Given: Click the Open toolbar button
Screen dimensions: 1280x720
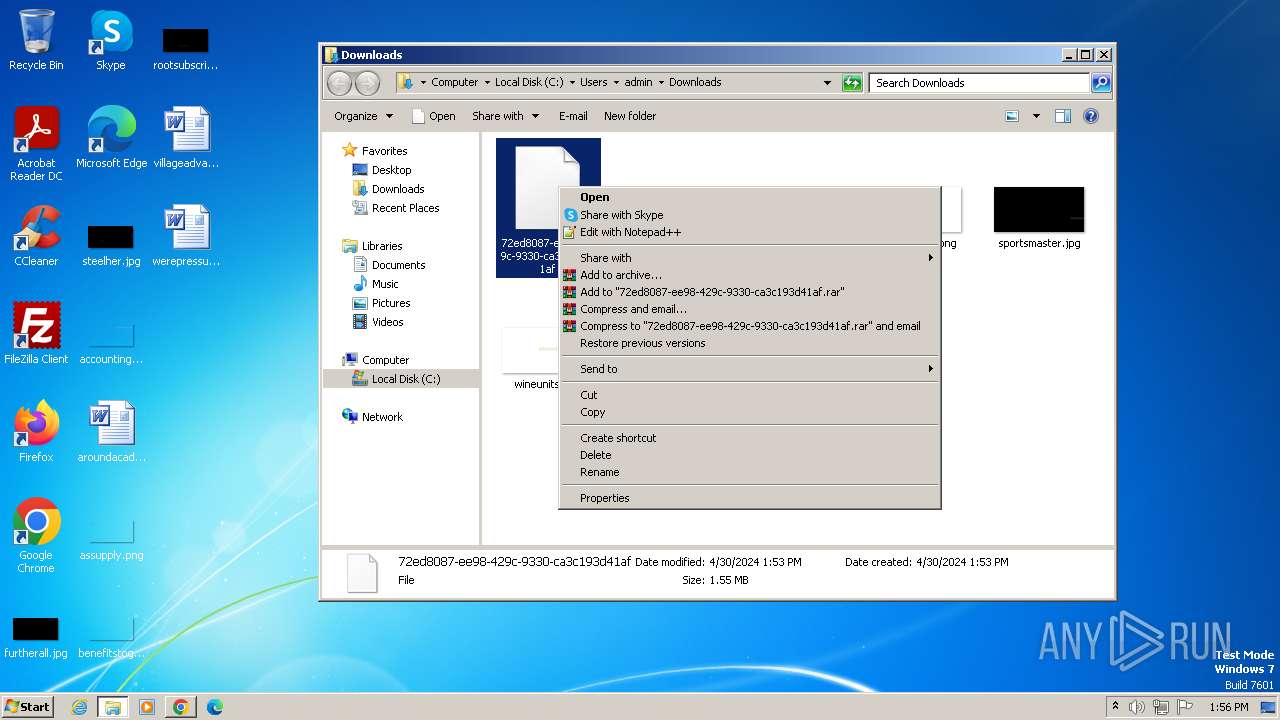Looking at the screenshot, I should (x=433, y=116).
